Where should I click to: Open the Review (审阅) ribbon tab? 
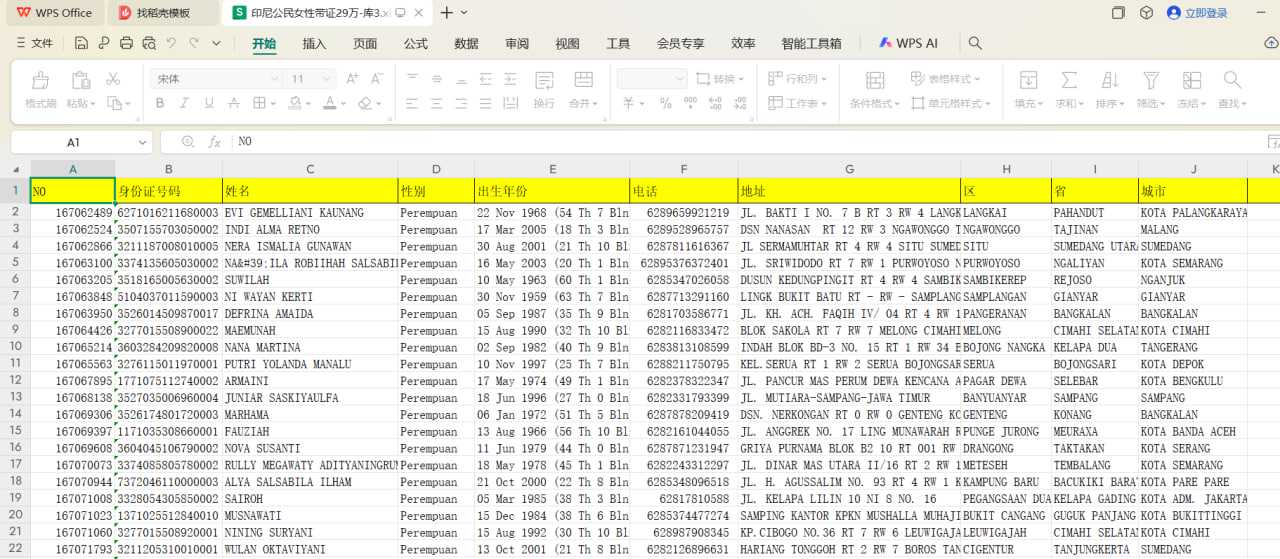(x=517, y=43)
